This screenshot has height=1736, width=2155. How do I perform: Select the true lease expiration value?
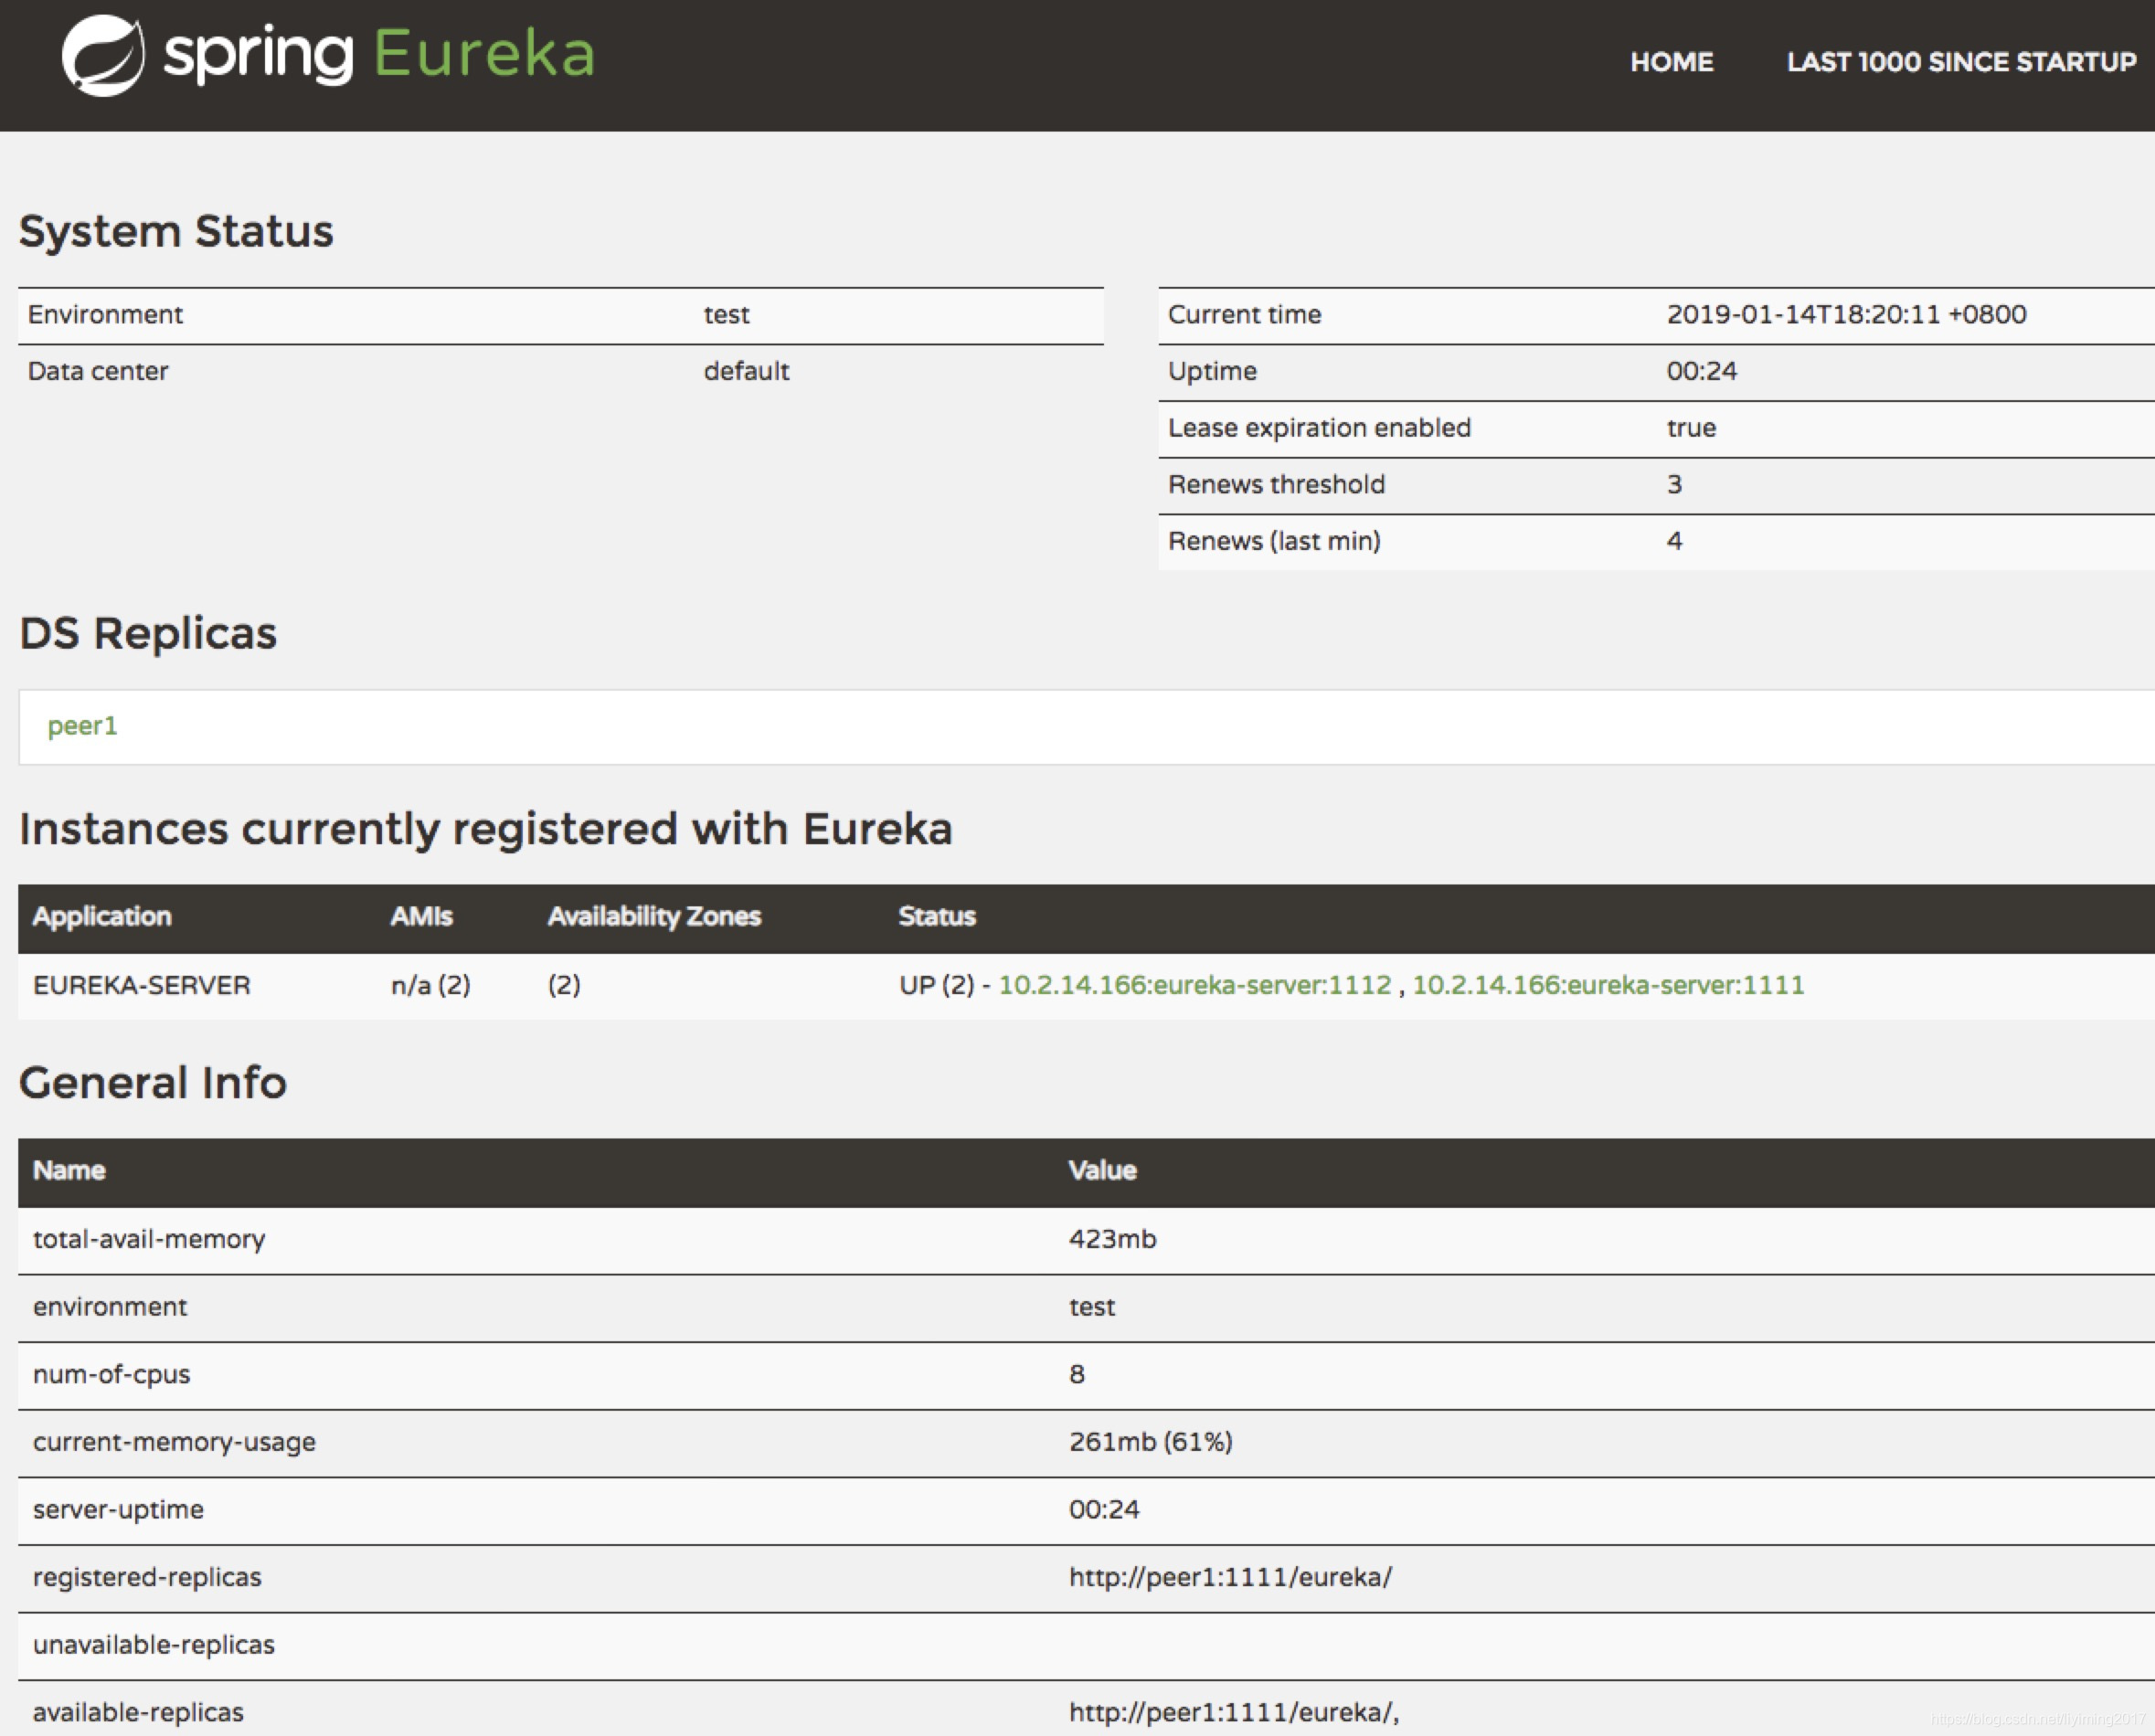coord(1691,428)
